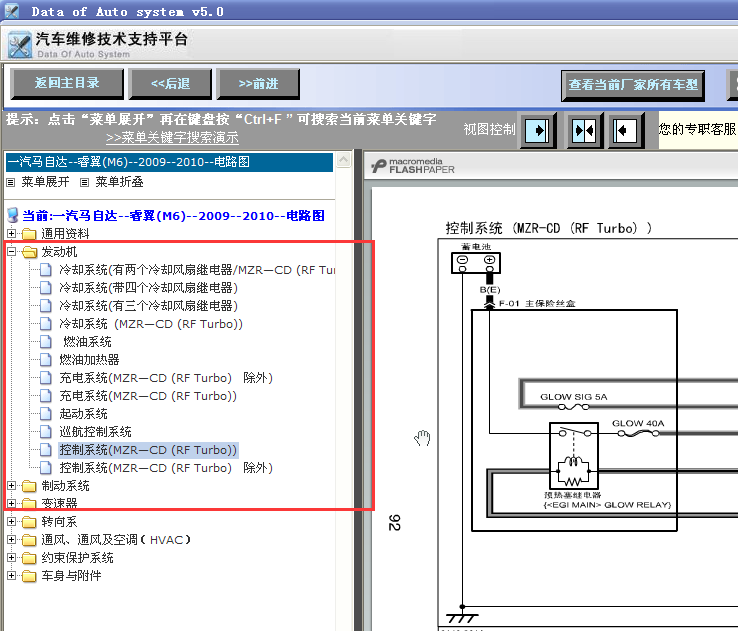
Task: Expand the HVAC 通风及空调 folder
Action: point(12,539)
